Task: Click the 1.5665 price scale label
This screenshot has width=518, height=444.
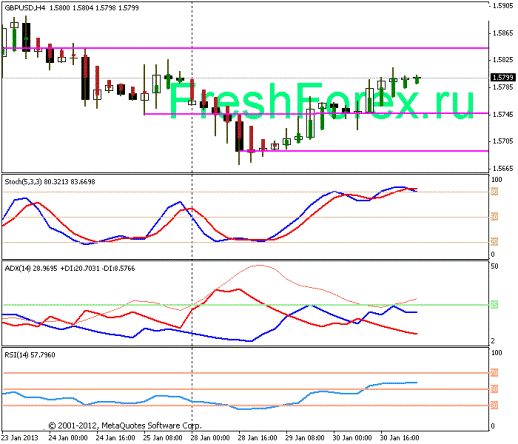Action: [503, 169]
